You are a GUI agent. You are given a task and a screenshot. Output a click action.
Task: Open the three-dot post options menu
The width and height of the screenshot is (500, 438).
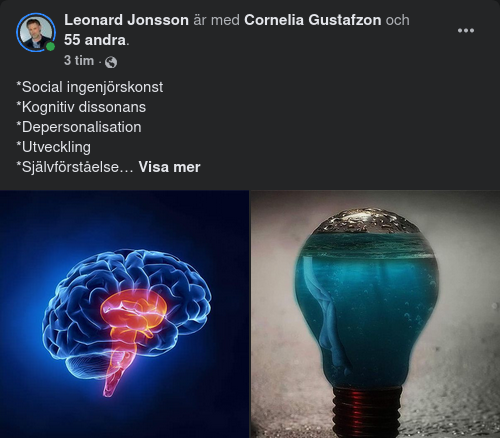[466, 30]
